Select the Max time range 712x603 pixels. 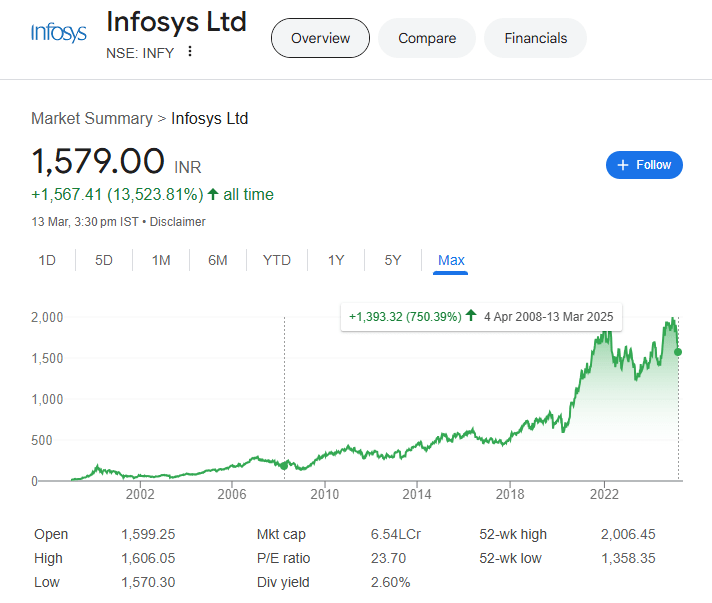click(451, 260)
